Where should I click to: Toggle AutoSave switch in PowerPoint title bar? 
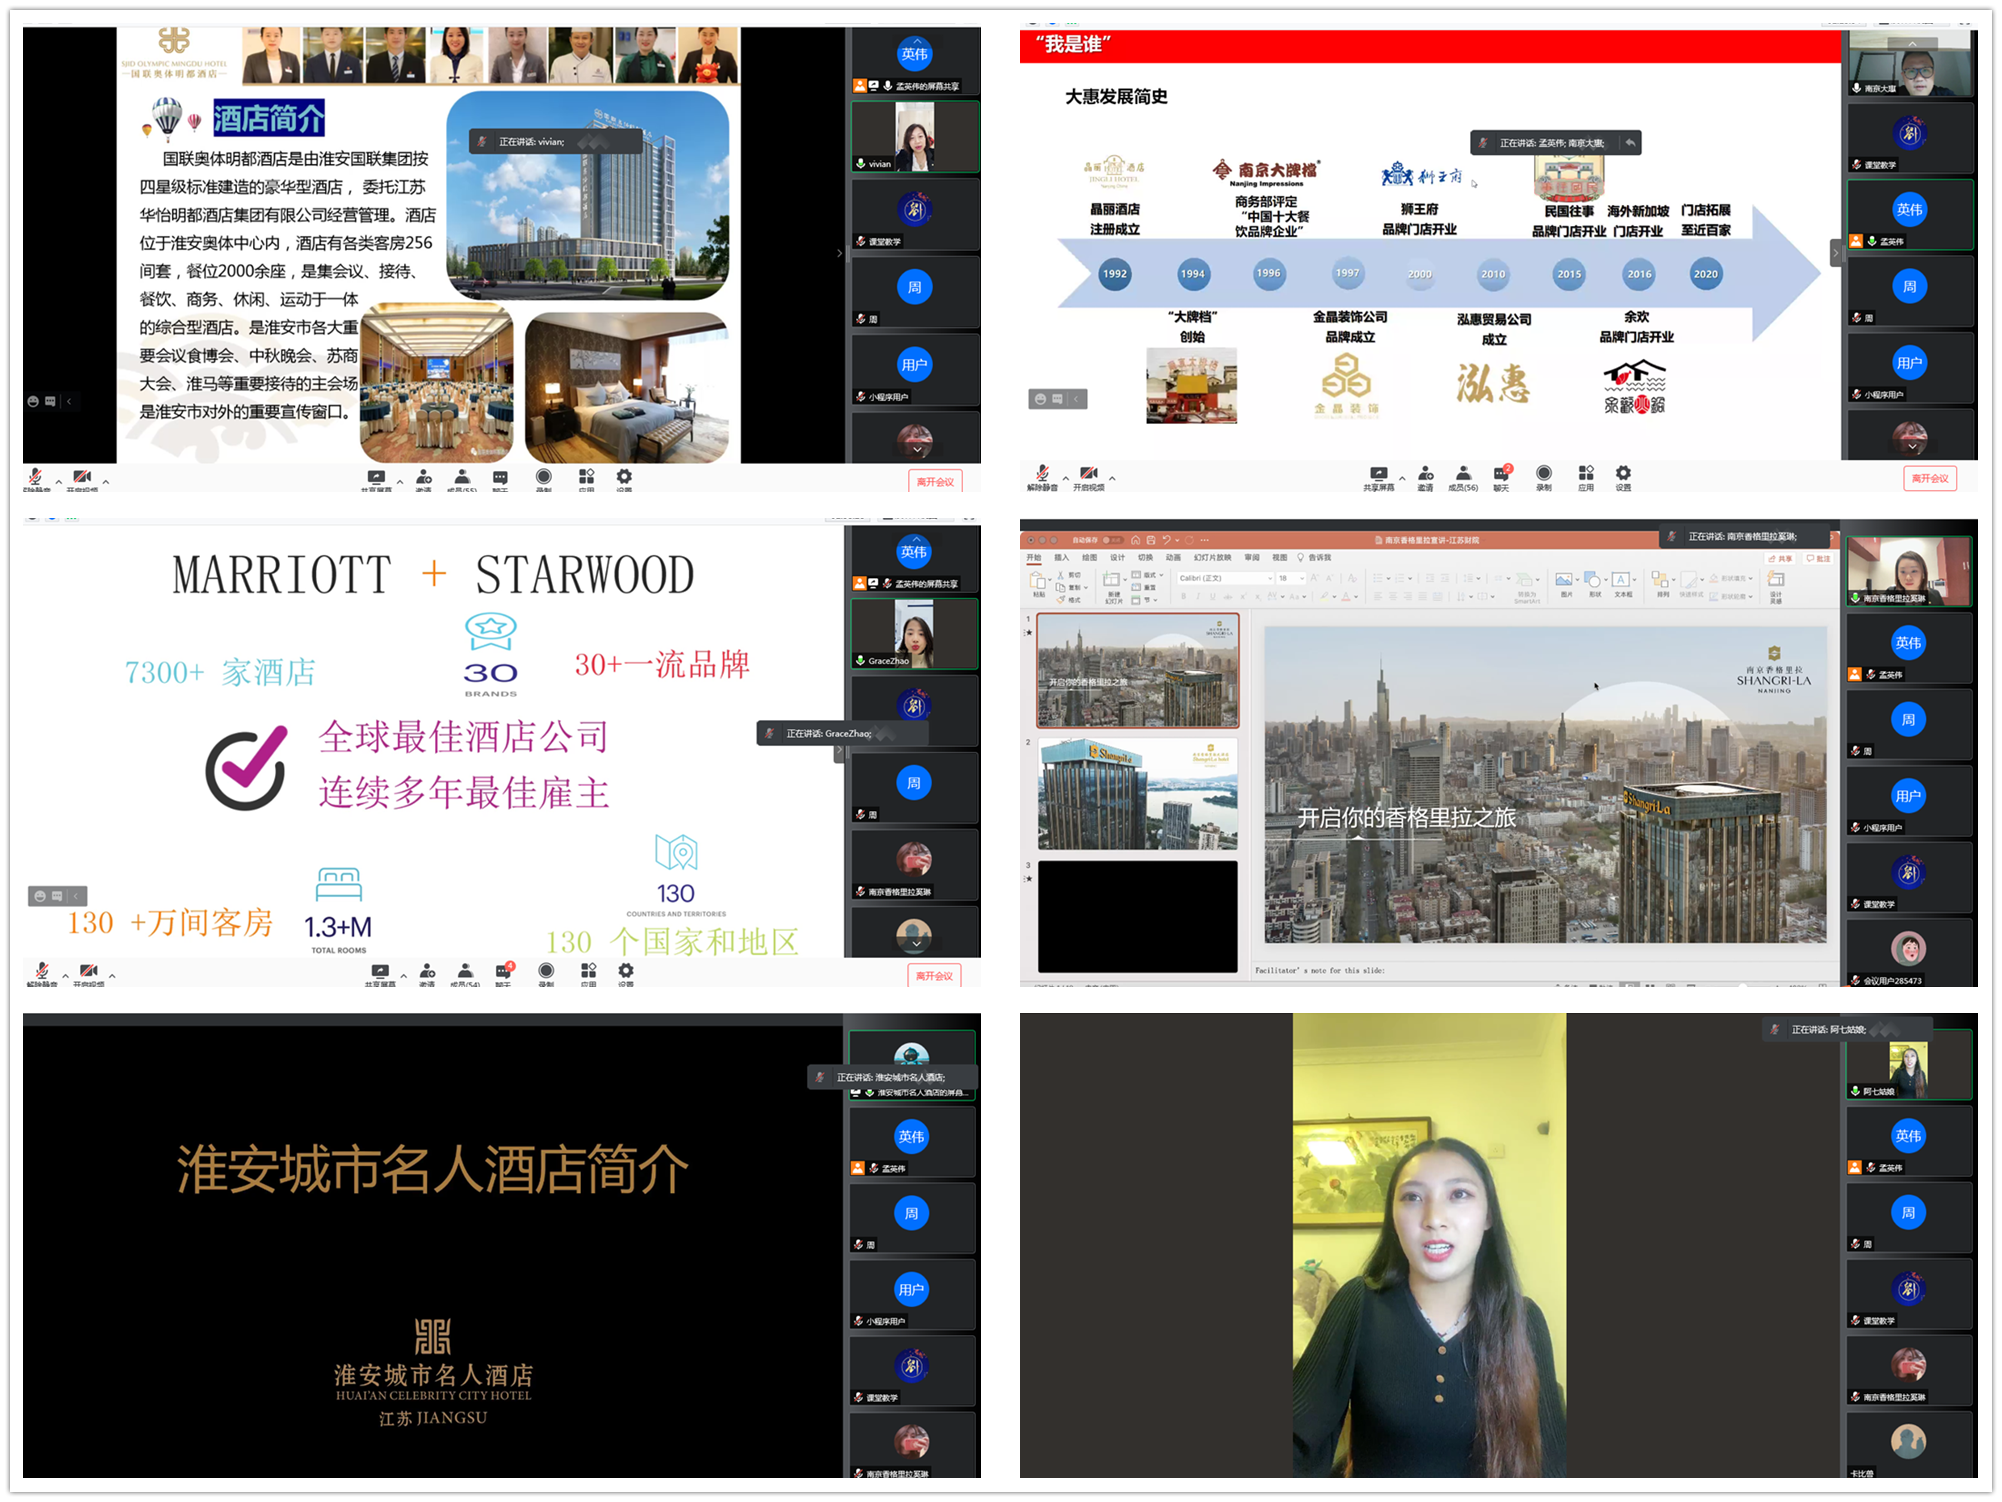(1114, 540)
